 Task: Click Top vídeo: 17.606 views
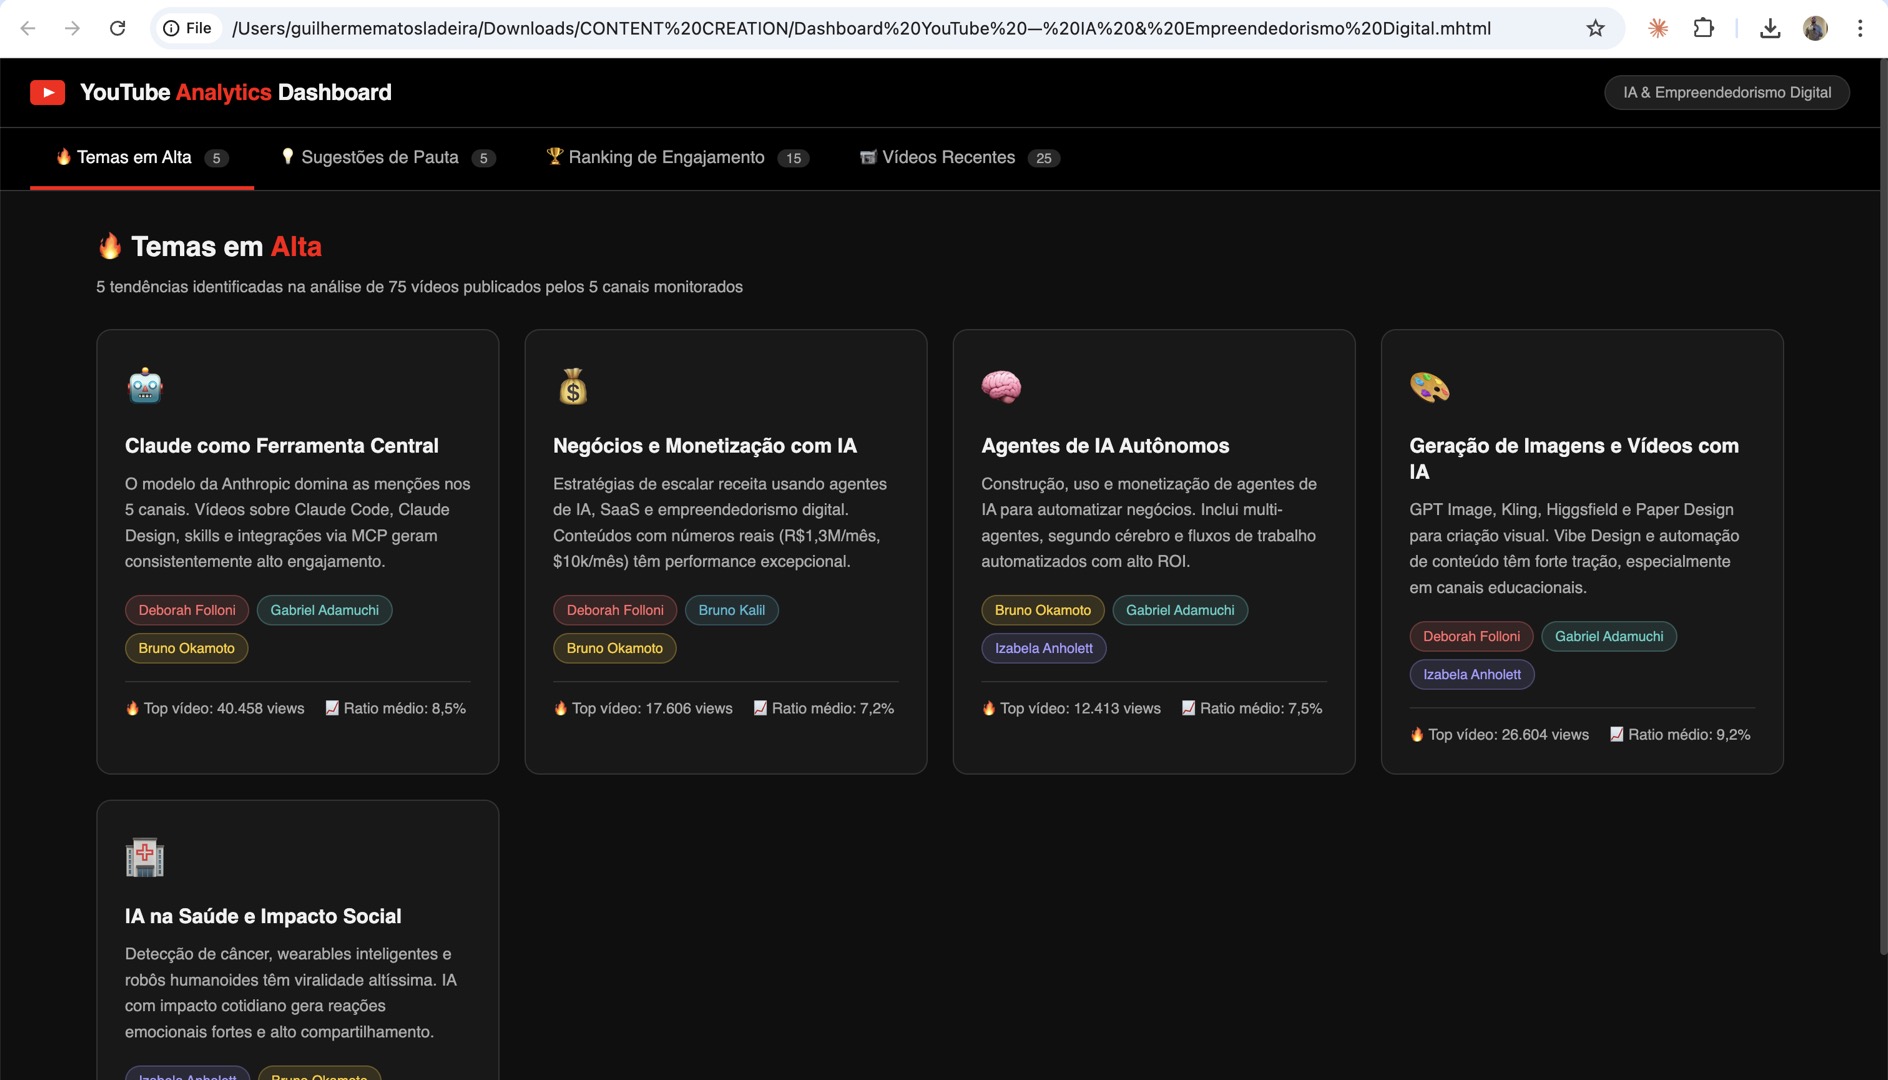tap(643, 708)
